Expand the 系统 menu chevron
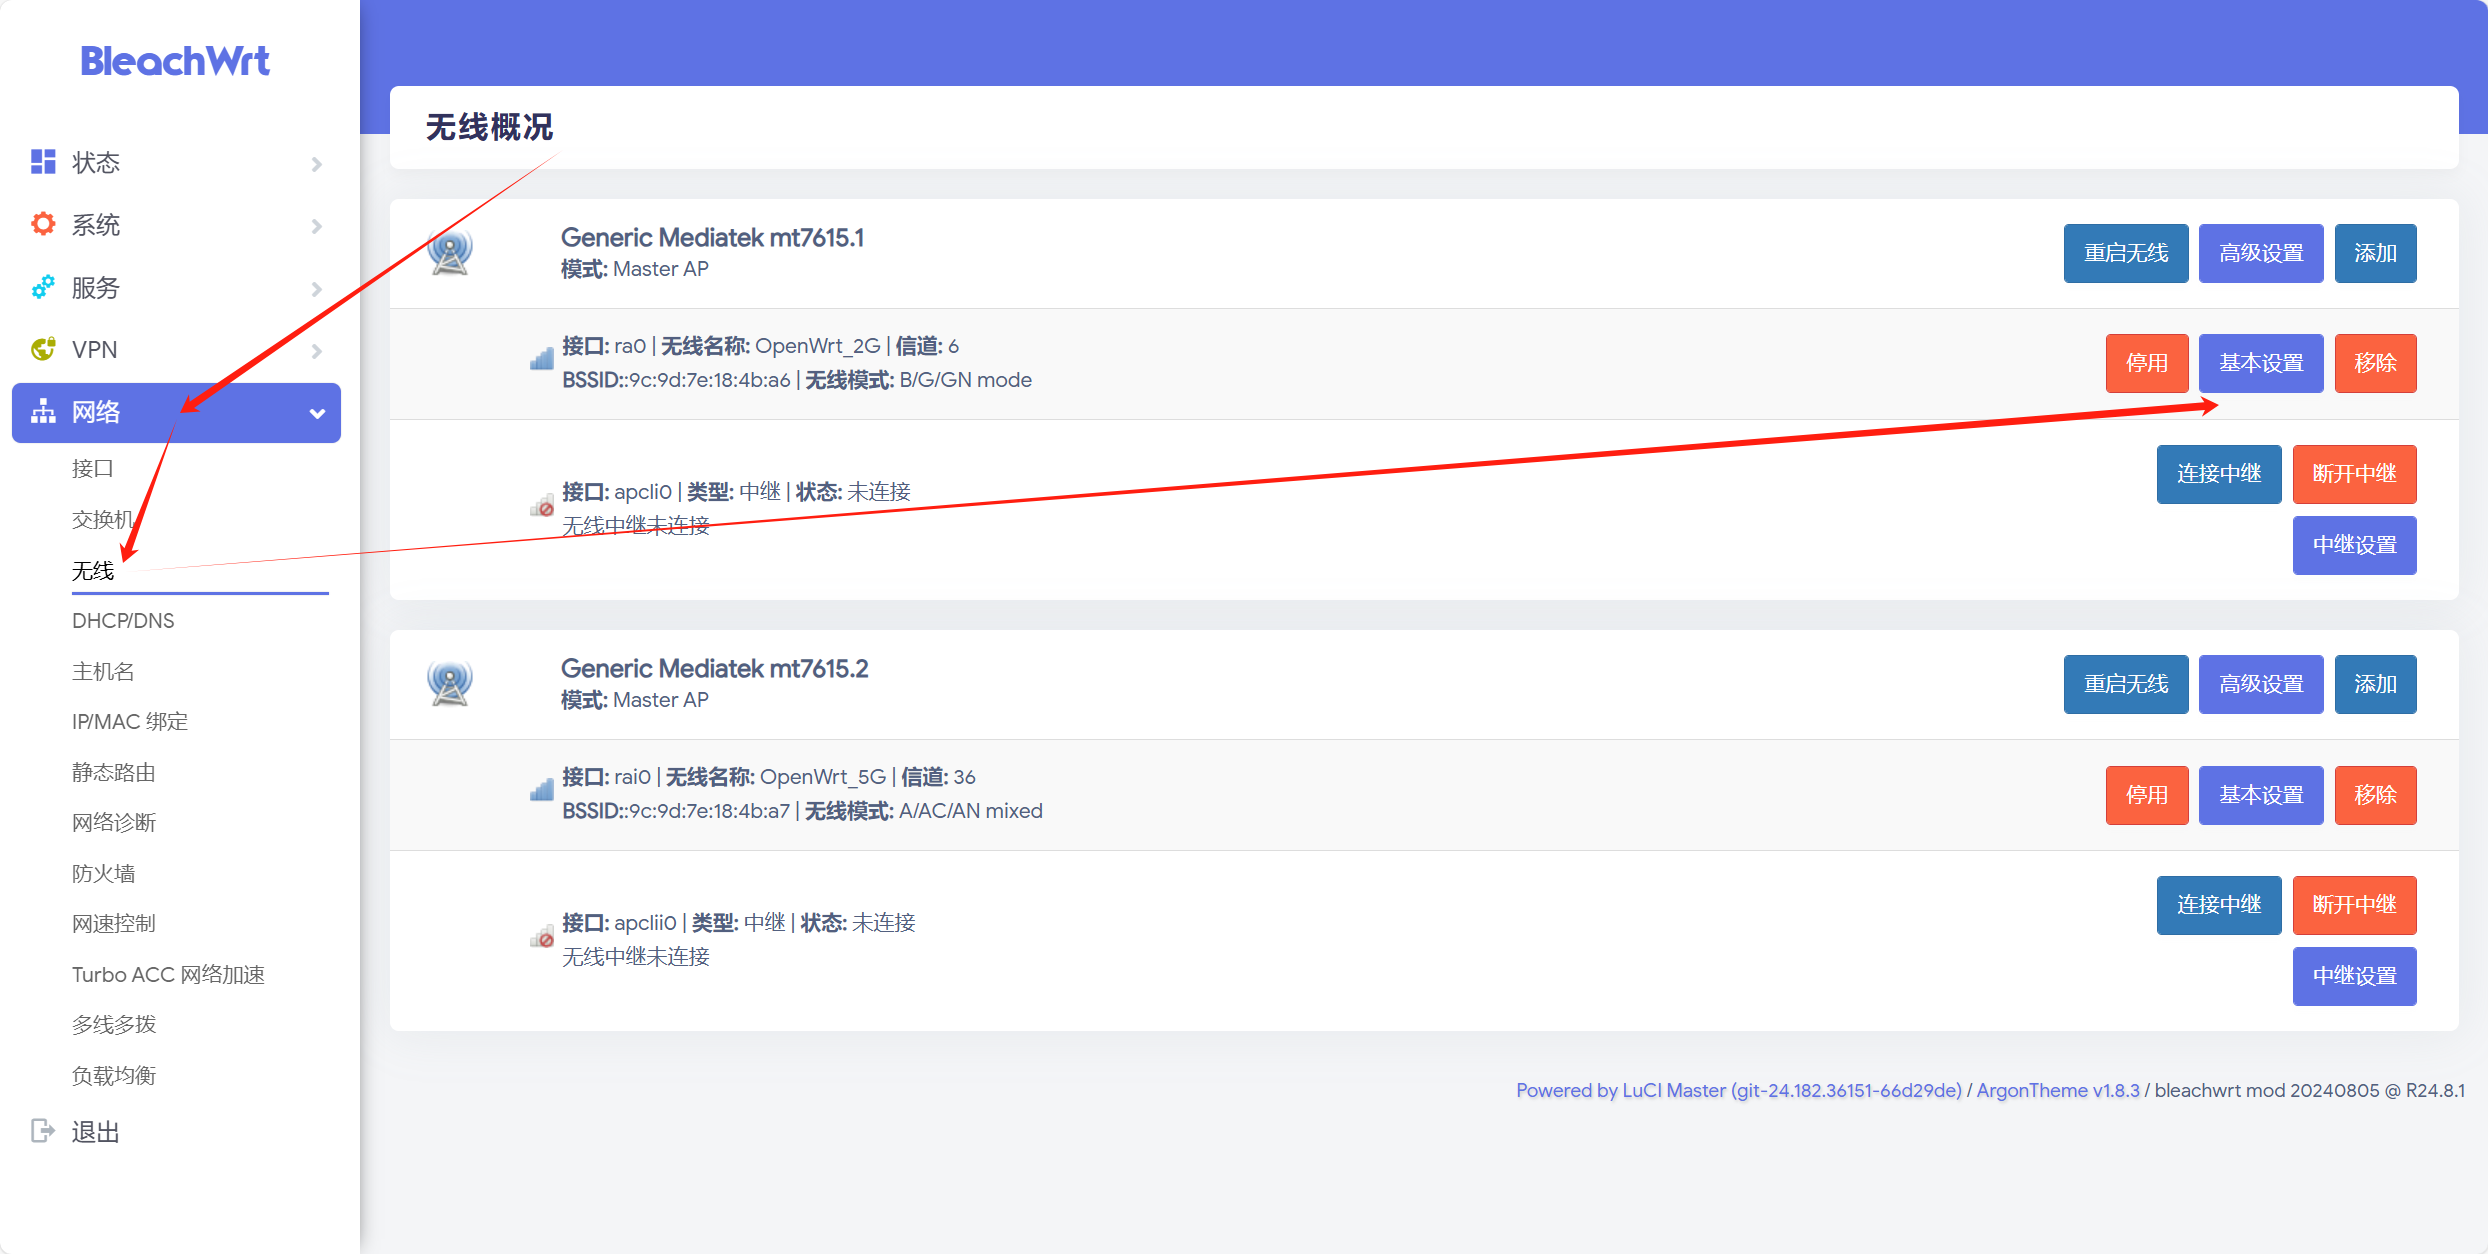 [317, 226]
